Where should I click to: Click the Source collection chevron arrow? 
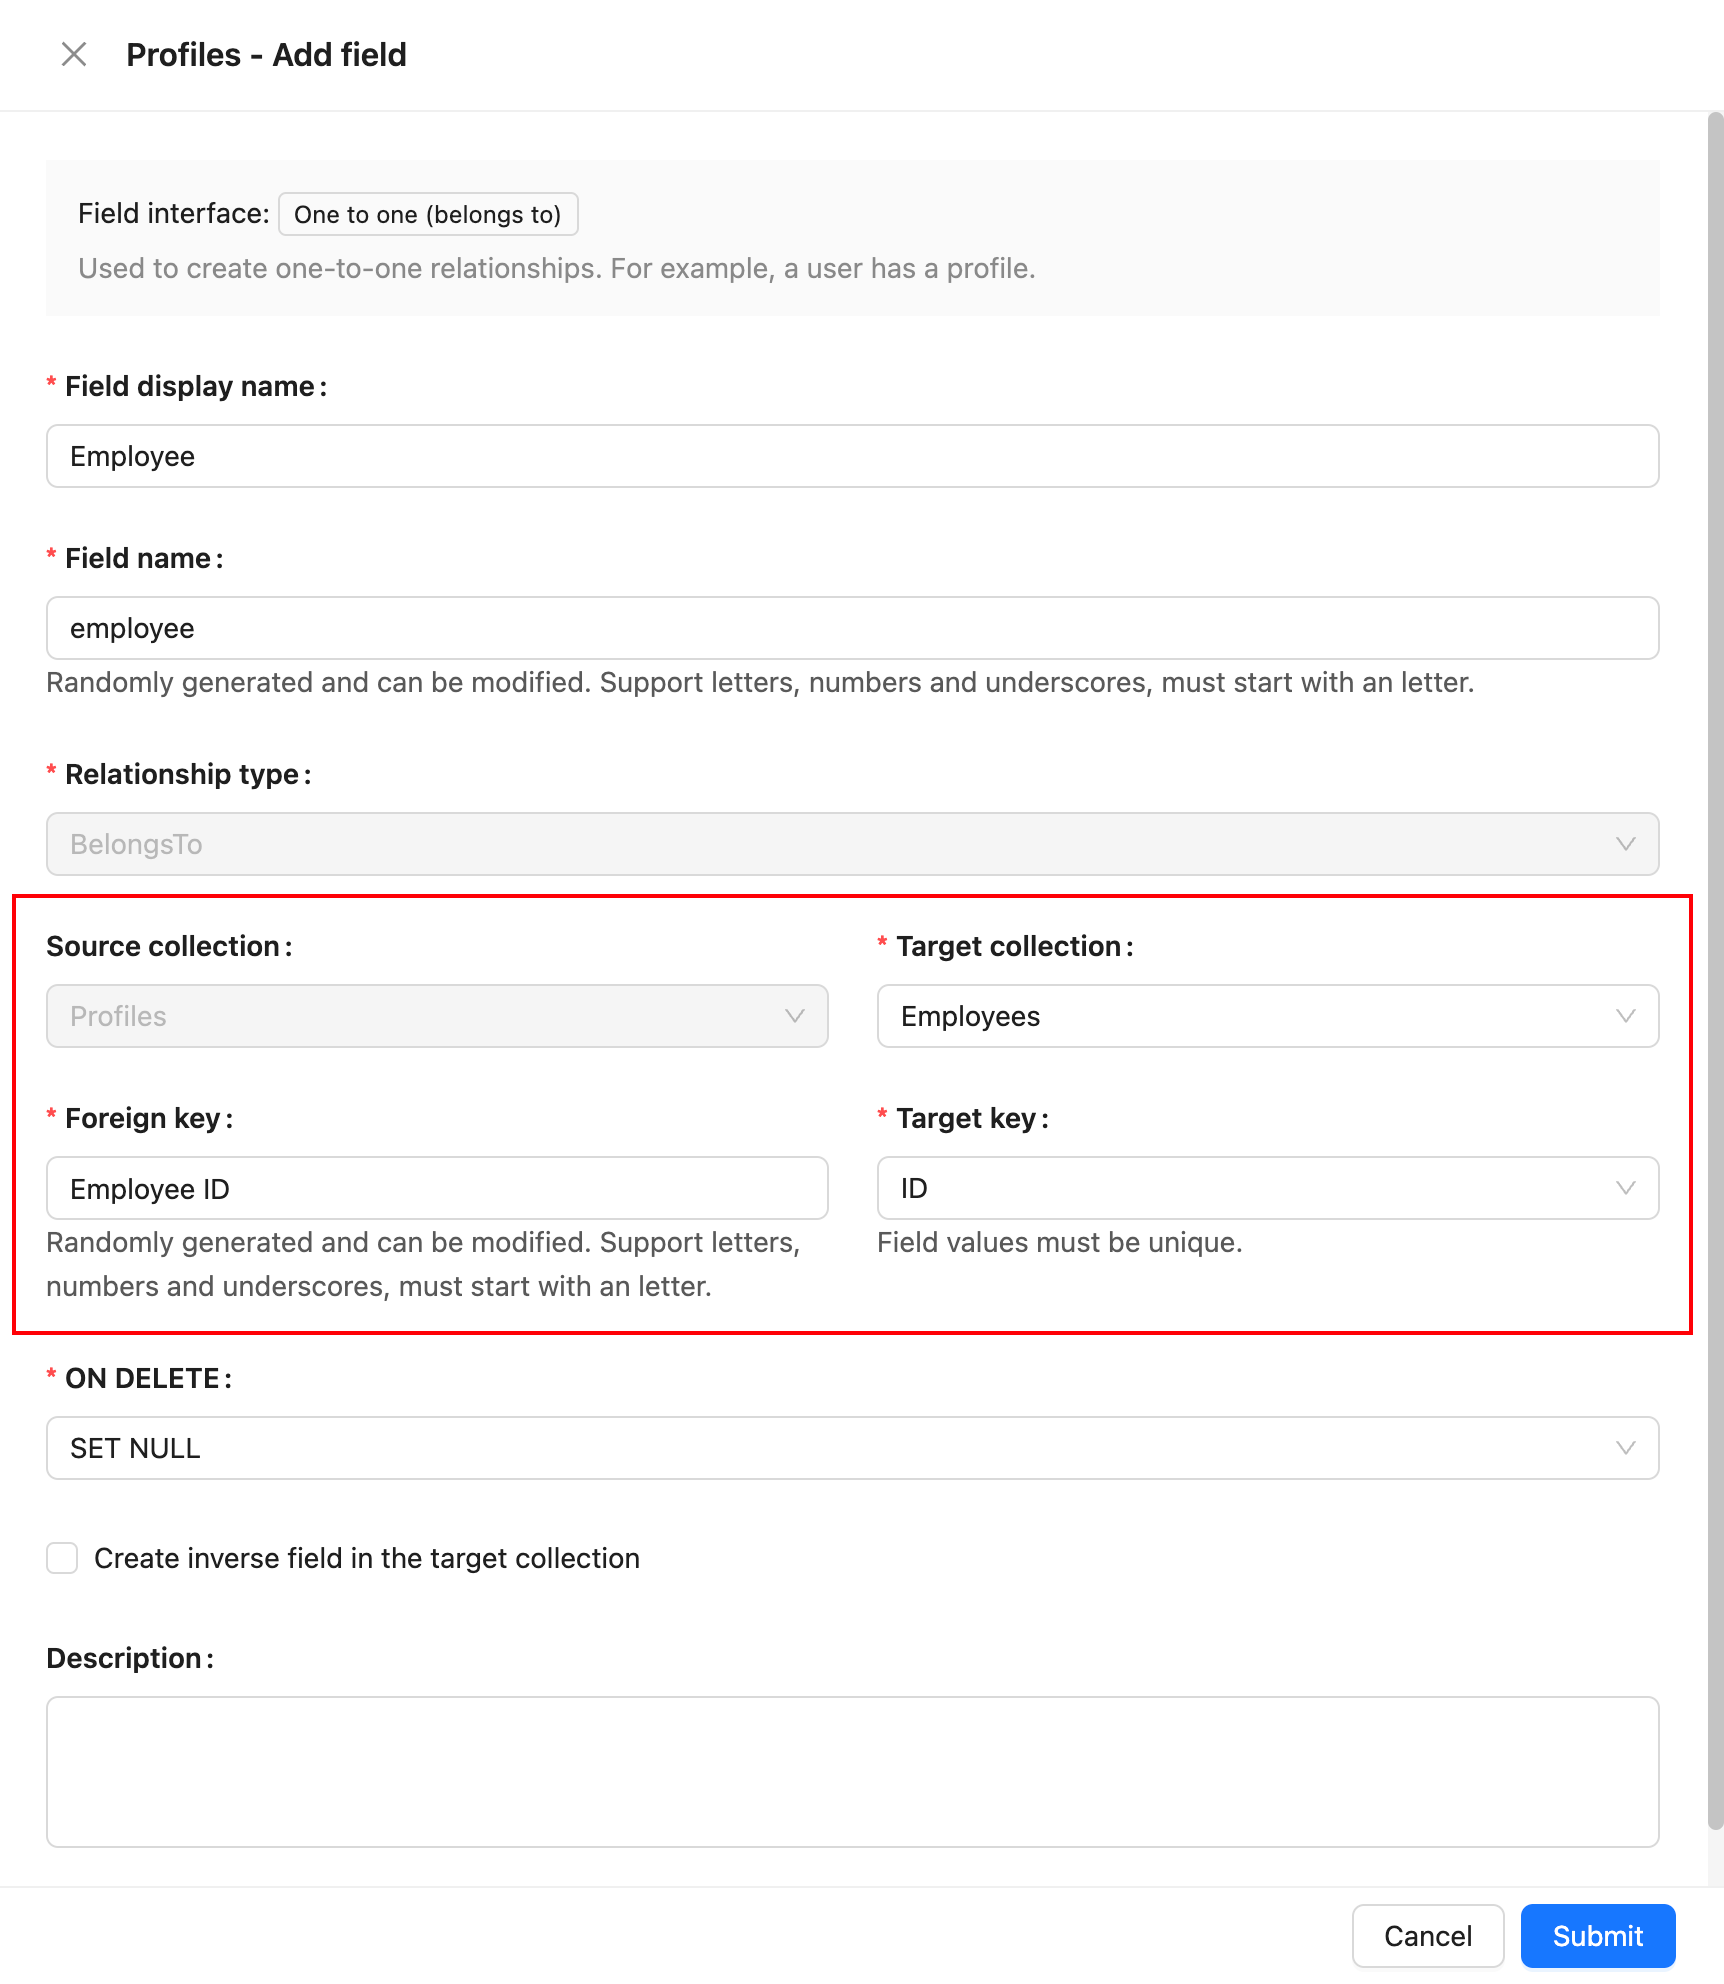click(x=794, y=1016)
